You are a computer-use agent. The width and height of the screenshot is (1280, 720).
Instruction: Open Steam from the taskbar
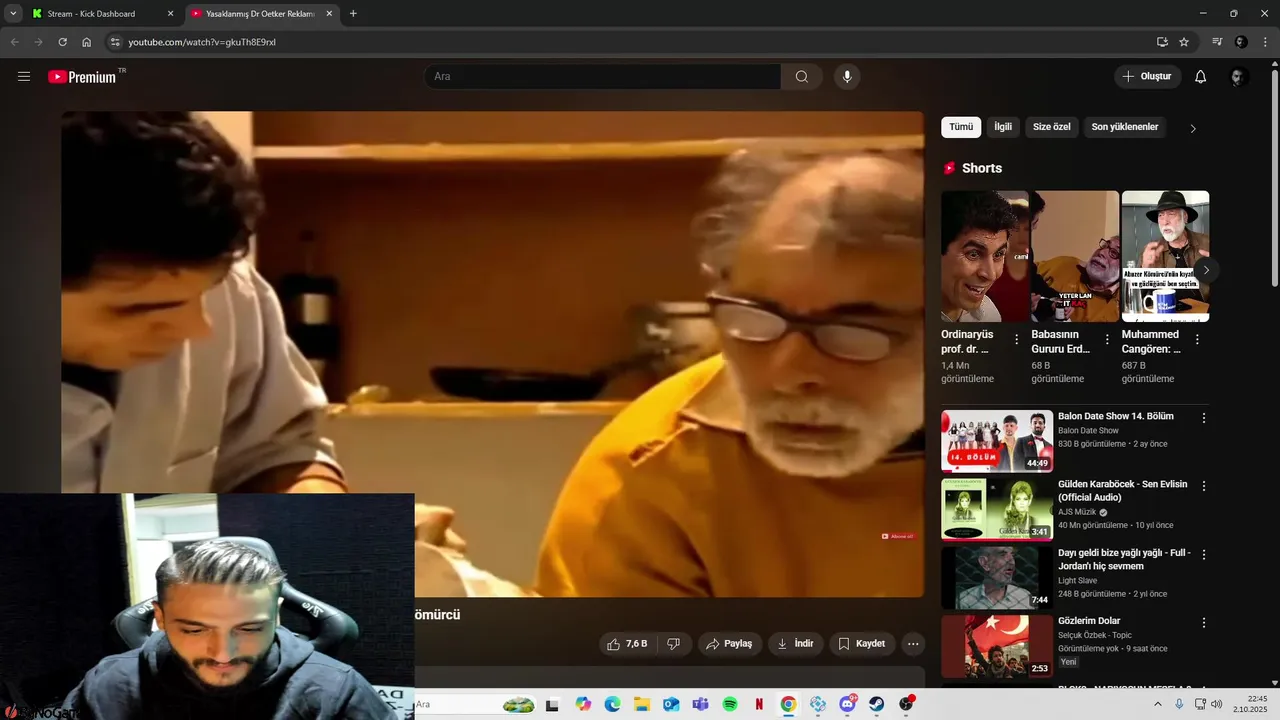877,704
